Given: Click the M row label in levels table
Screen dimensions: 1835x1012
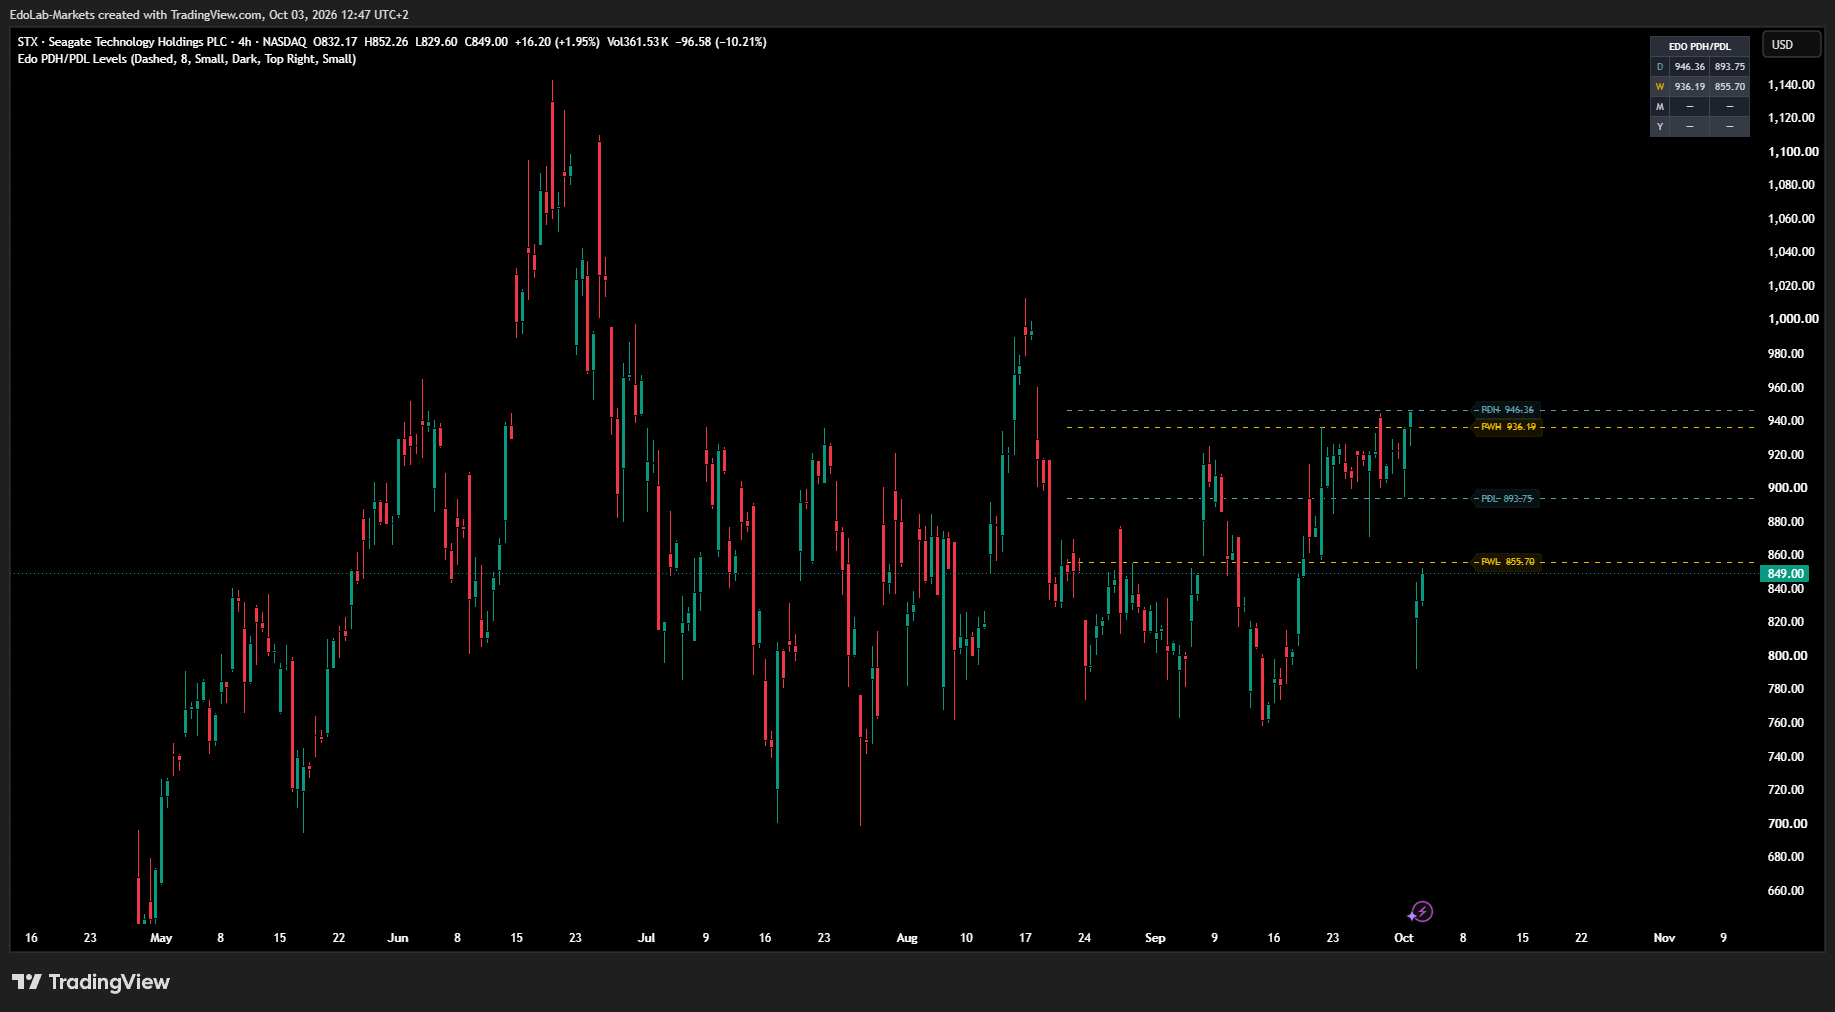Looking at the screenshot, I should [1660, 107].
